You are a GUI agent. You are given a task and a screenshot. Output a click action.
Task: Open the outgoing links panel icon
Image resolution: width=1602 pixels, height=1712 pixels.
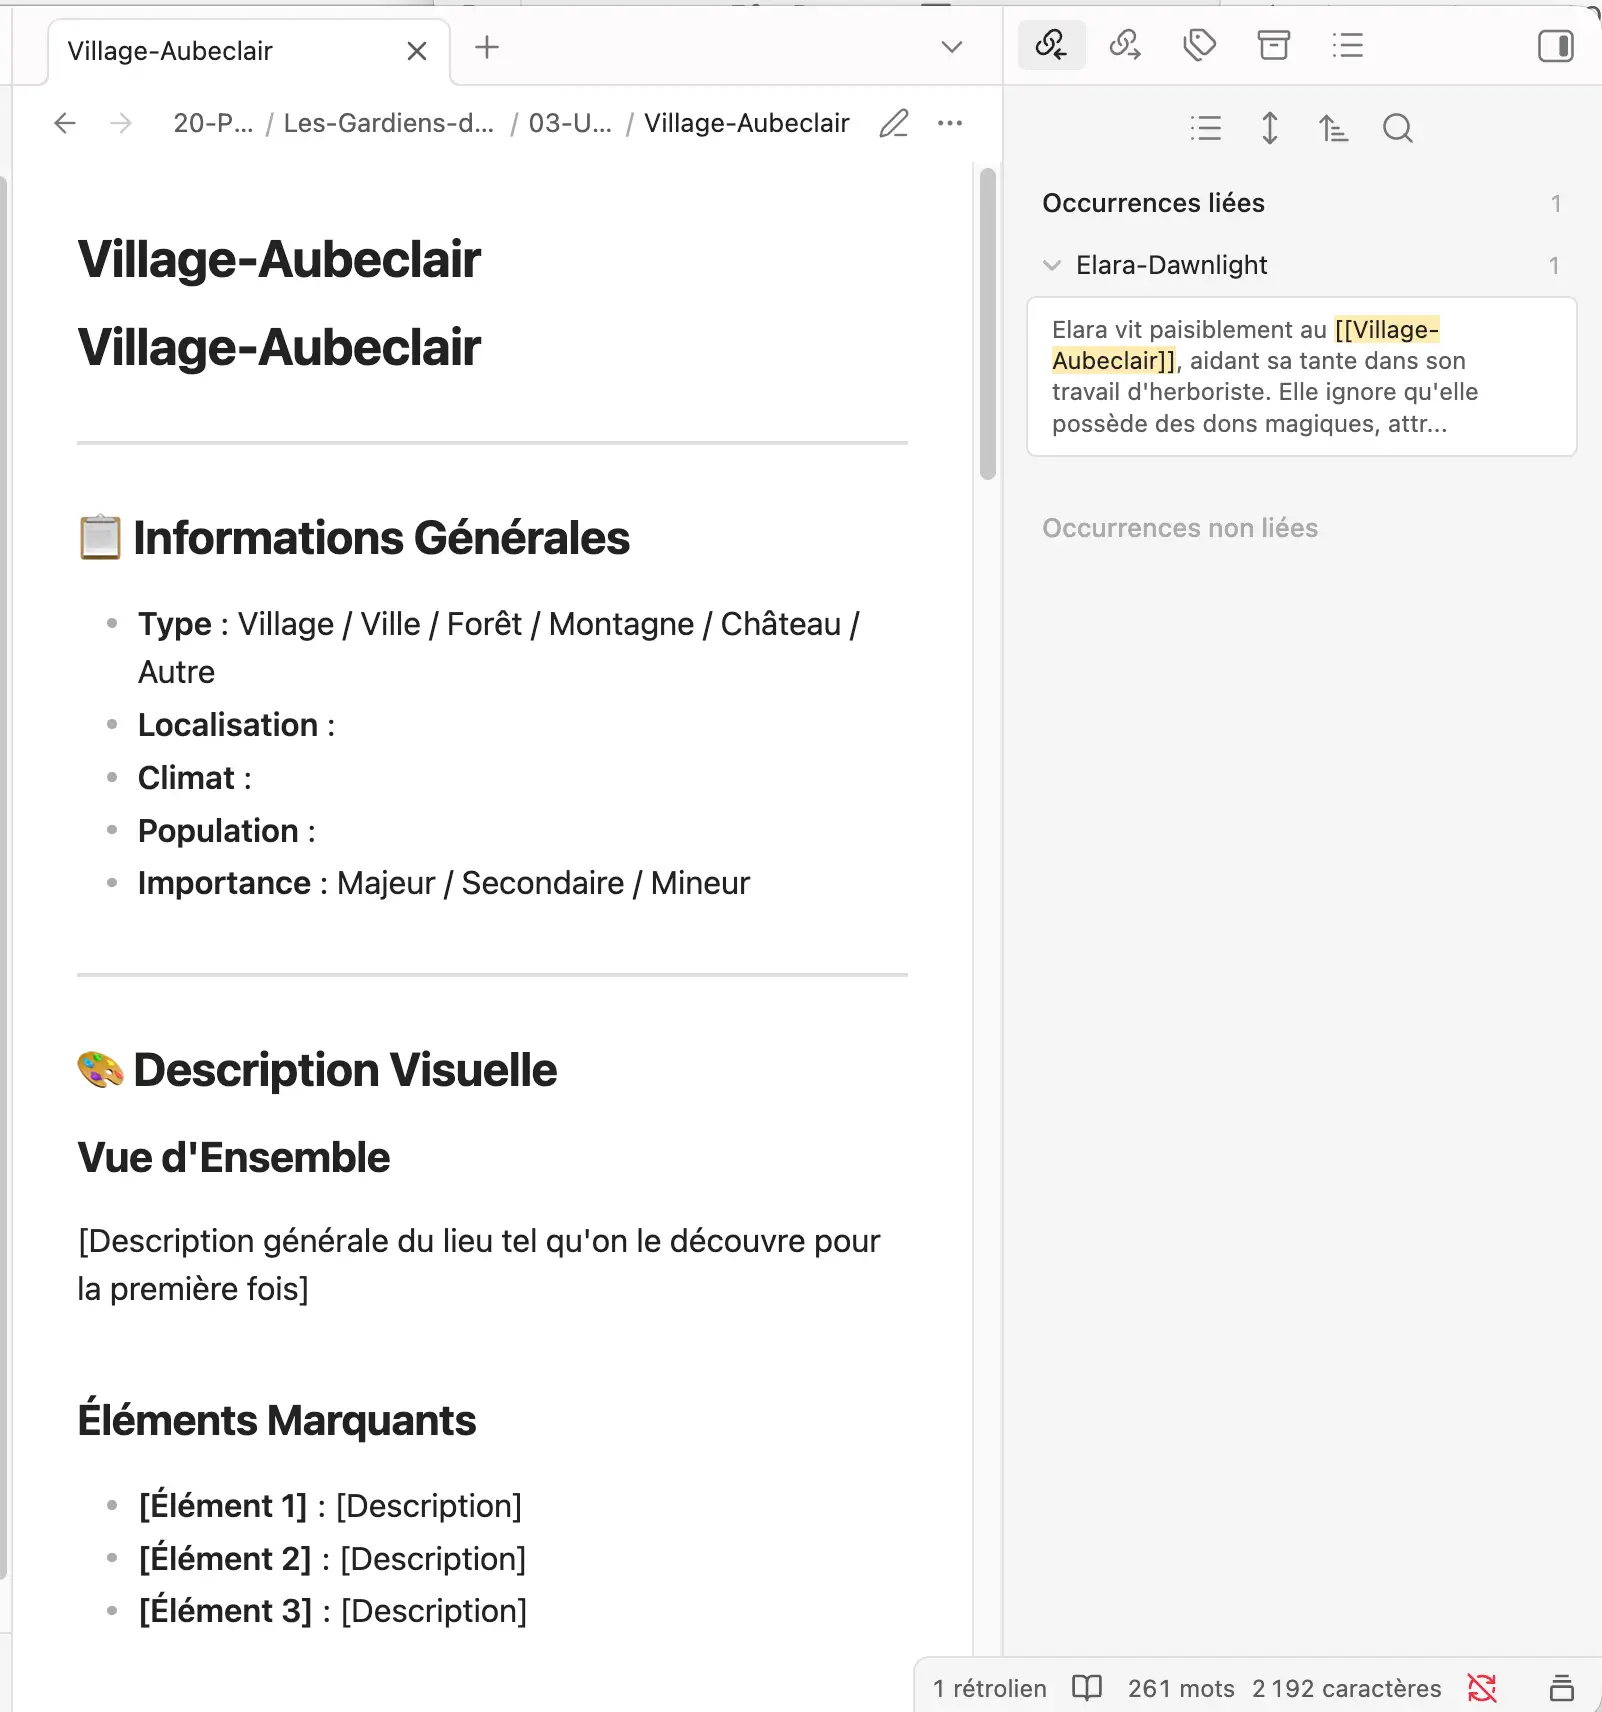coord(1125,45)
